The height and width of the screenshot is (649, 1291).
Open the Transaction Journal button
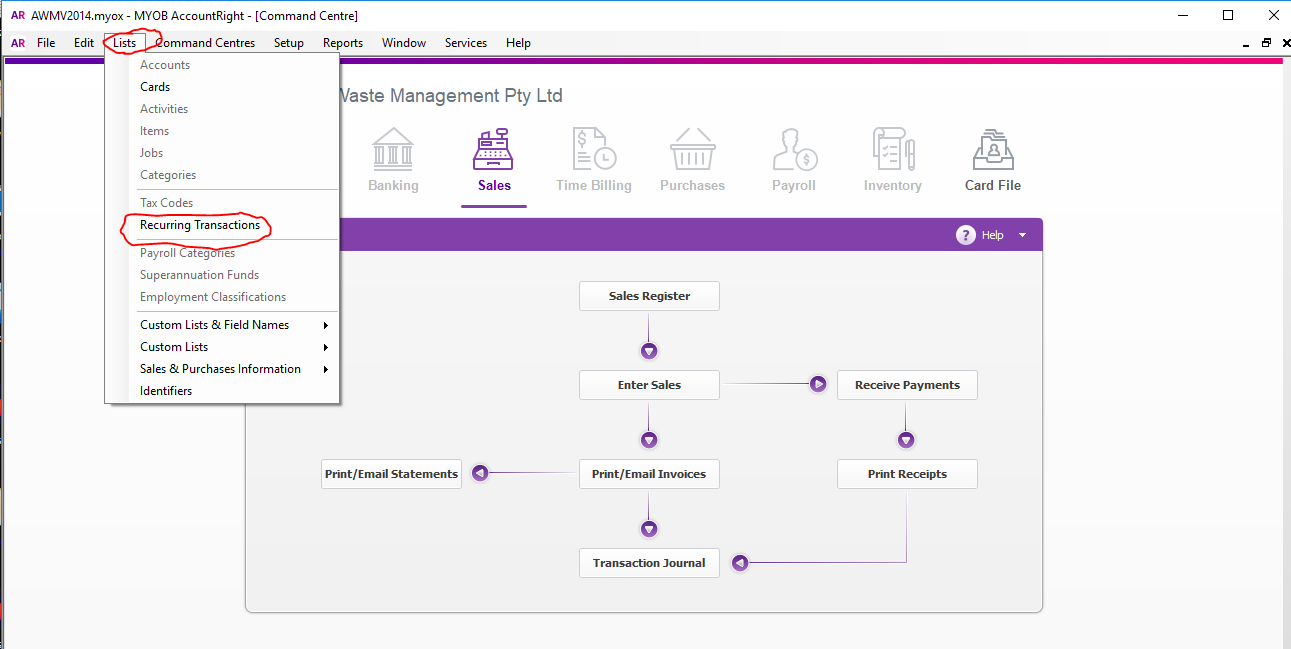click(x=649, y=563)
